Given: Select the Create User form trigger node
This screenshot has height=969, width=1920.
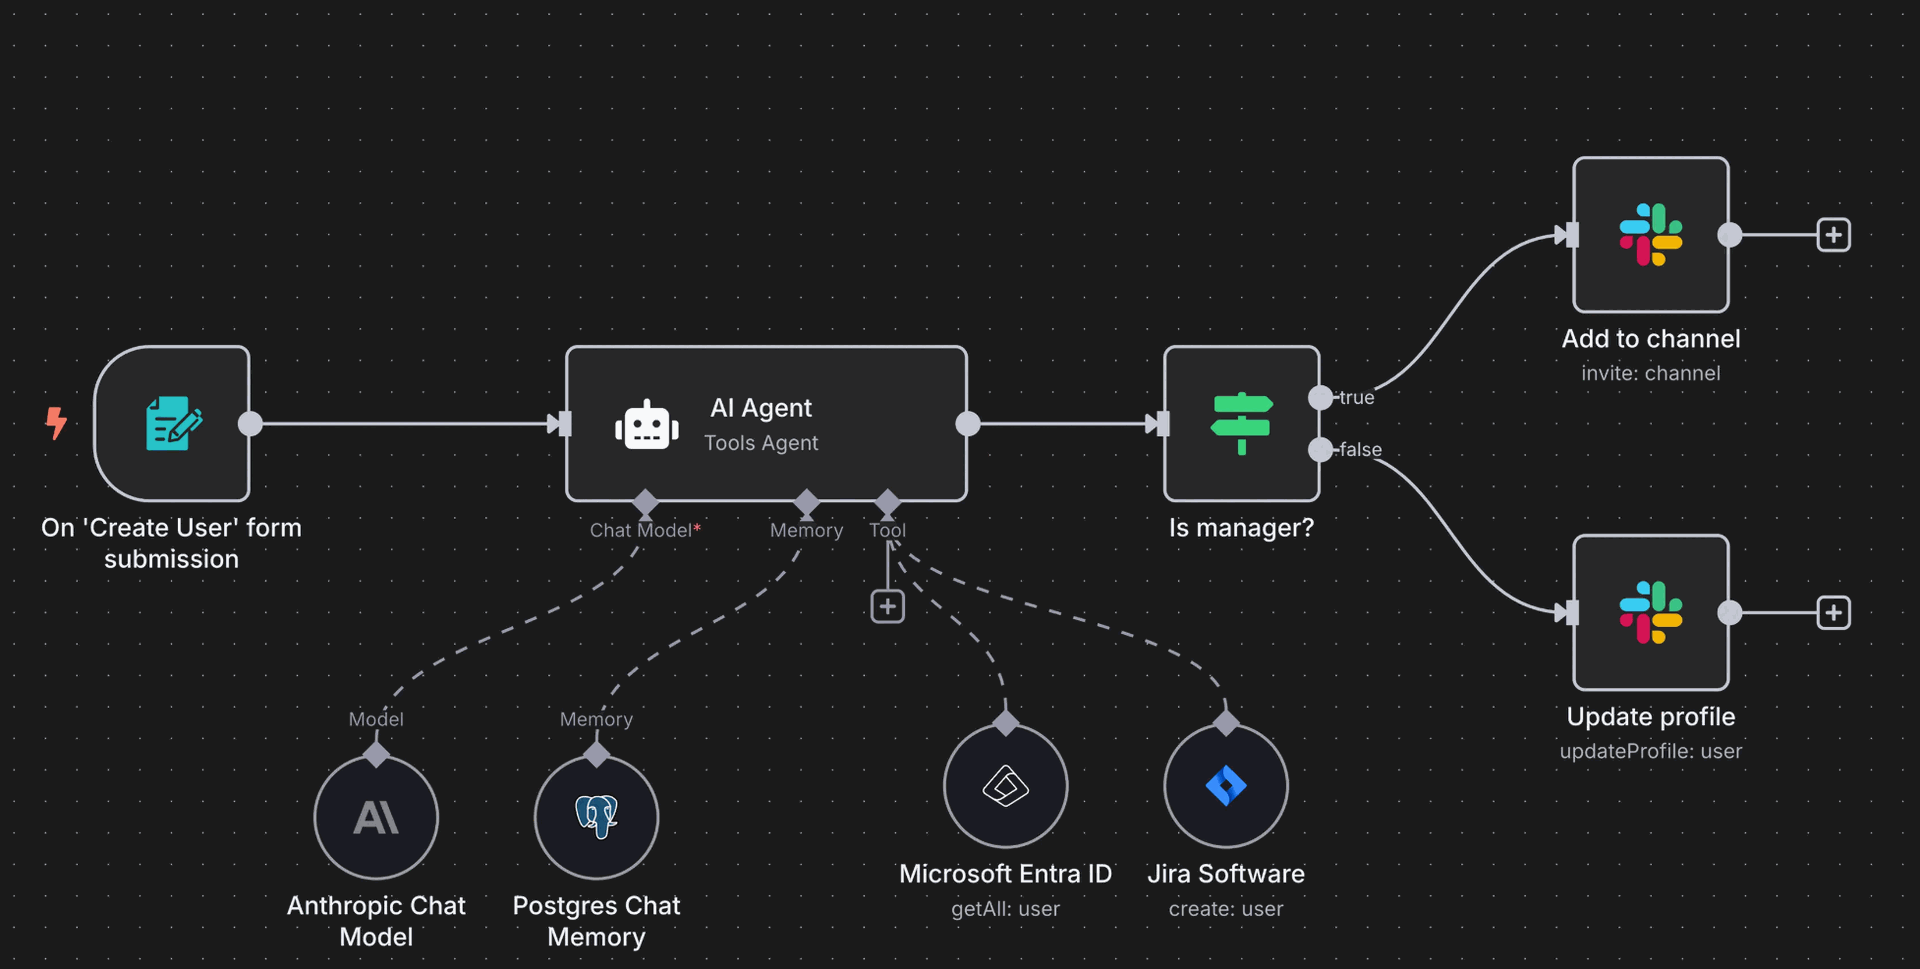Looking at the screenshot, I should point(172,423).
